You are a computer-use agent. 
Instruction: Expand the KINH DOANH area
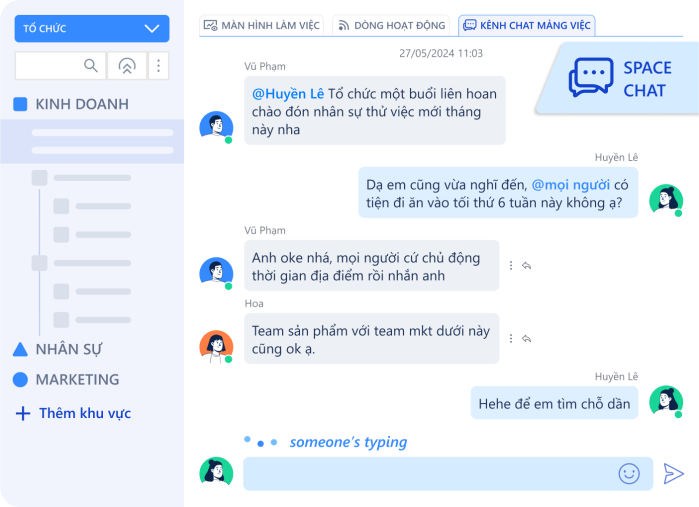coord(81,104)
